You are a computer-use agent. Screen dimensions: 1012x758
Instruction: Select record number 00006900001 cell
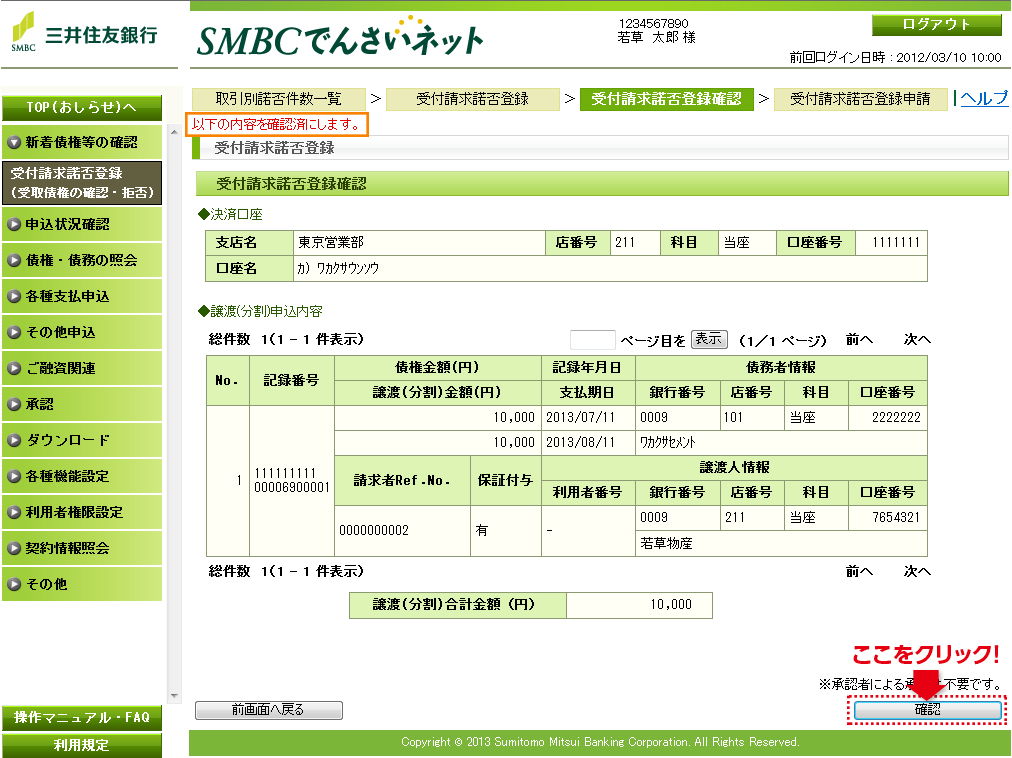click(292, 481)
